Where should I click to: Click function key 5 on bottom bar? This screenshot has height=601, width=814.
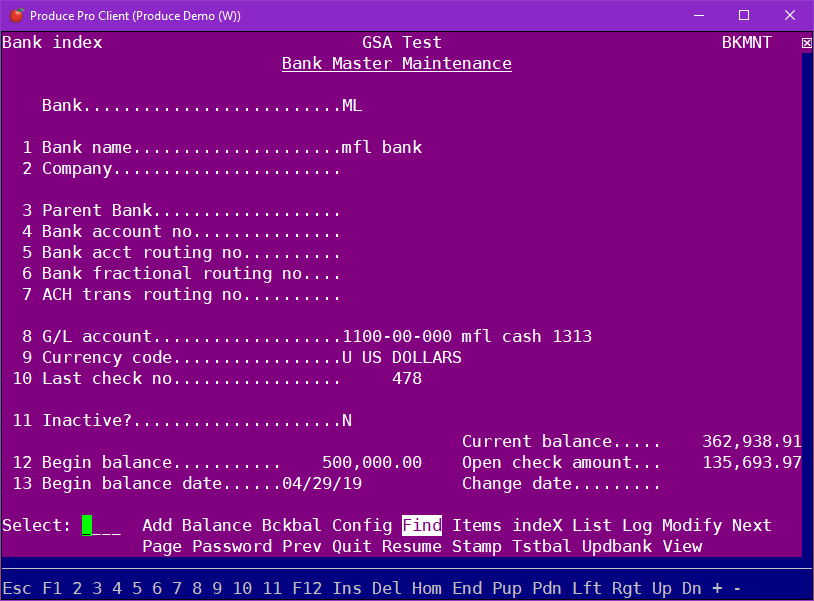coord(137,589)
